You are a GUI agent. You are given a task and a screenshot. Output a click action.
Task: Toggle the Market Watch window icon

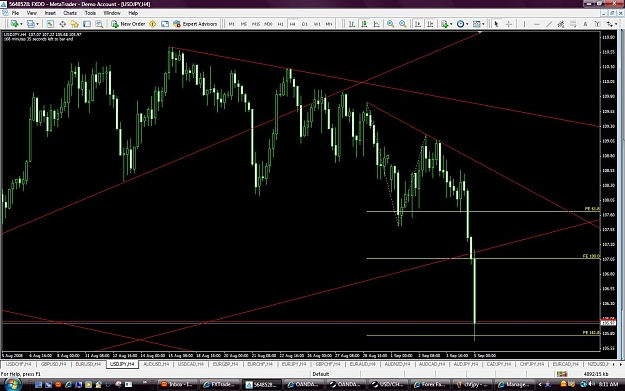(x=50, y=24)
